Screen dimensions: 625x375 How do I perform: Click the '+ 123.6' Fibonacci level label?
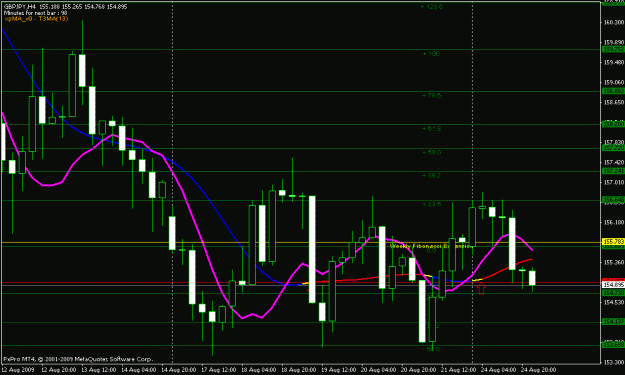432,7
